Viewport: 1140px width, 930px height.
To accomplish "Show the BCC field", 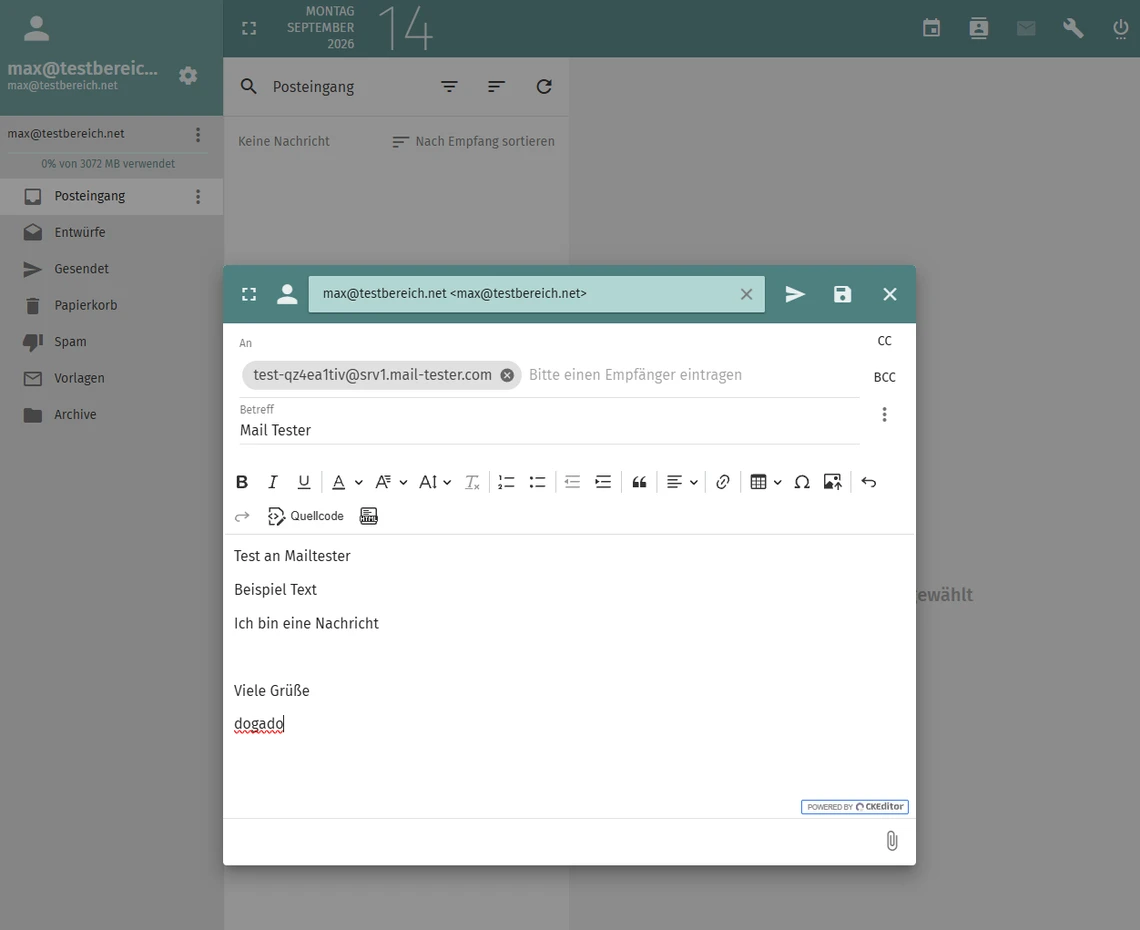I will 884,377.
